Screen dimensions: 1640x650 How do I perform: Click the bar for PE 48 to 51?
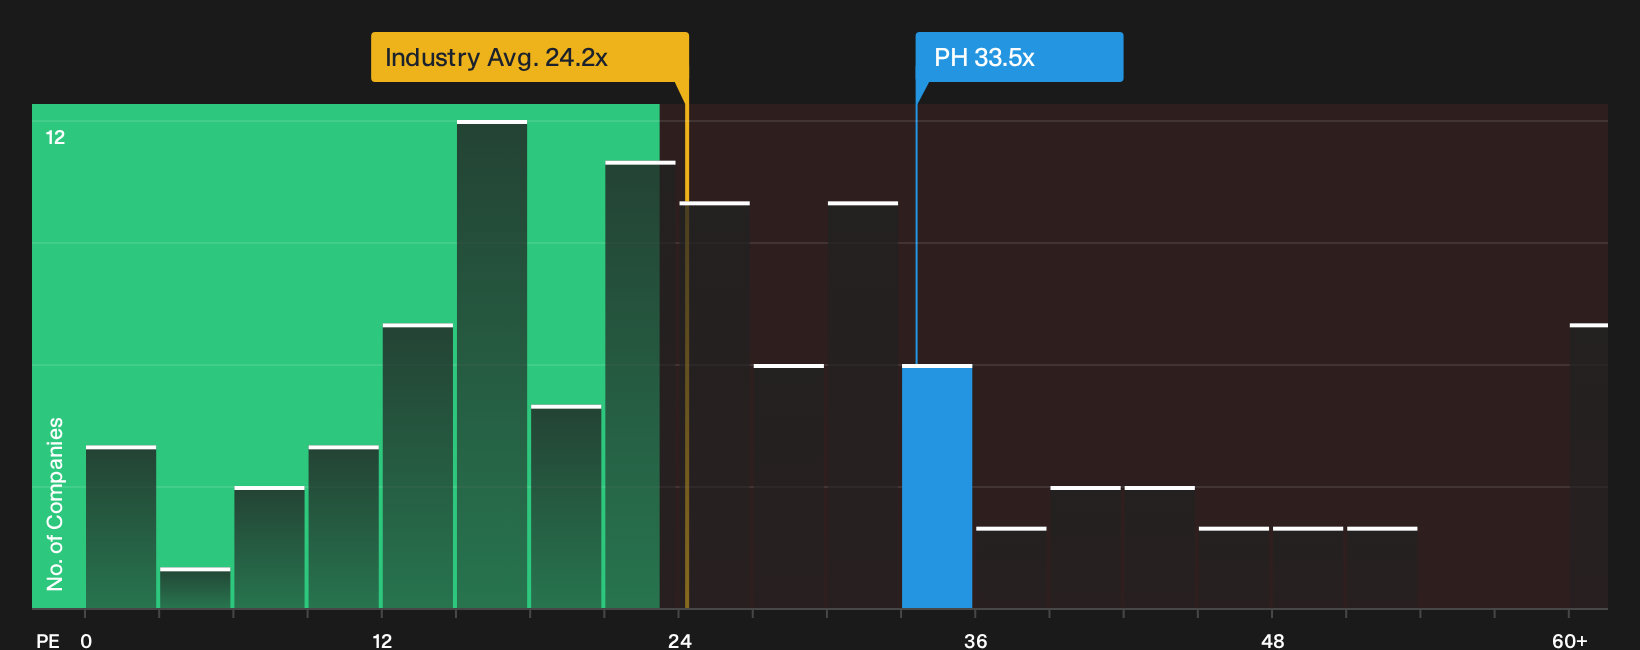tap(1308, 567)
